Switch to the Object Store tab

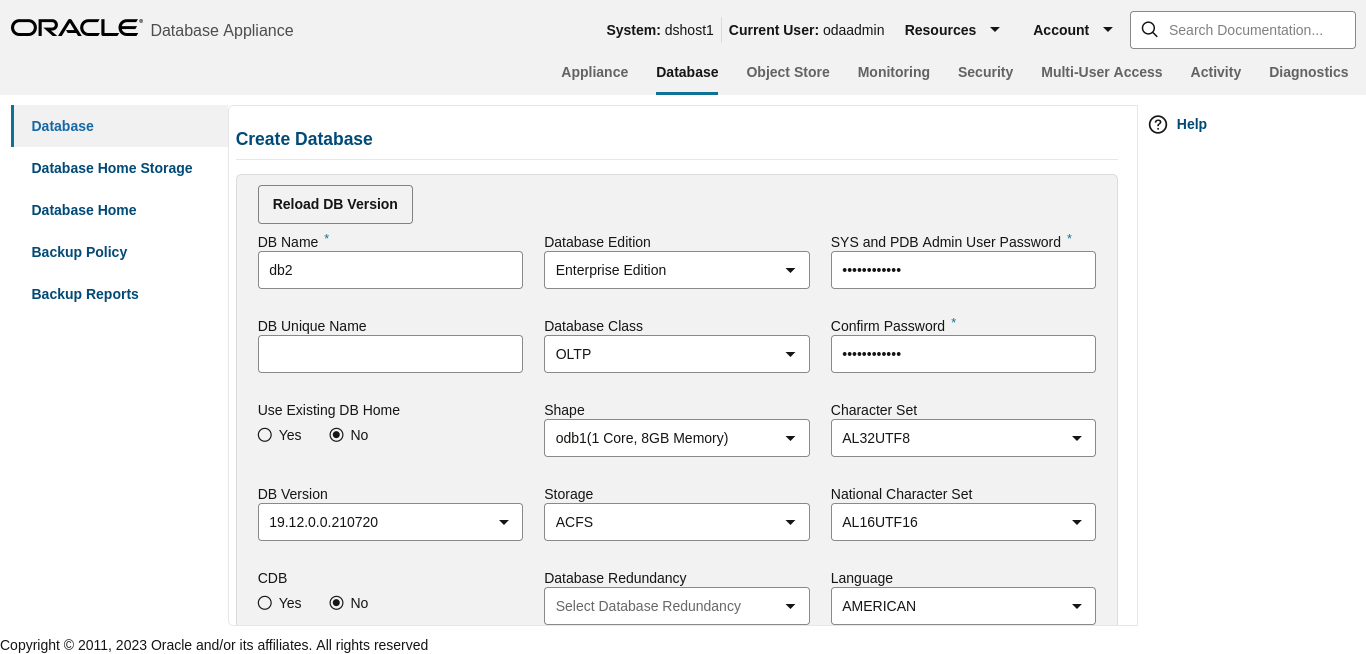[788, 72]
